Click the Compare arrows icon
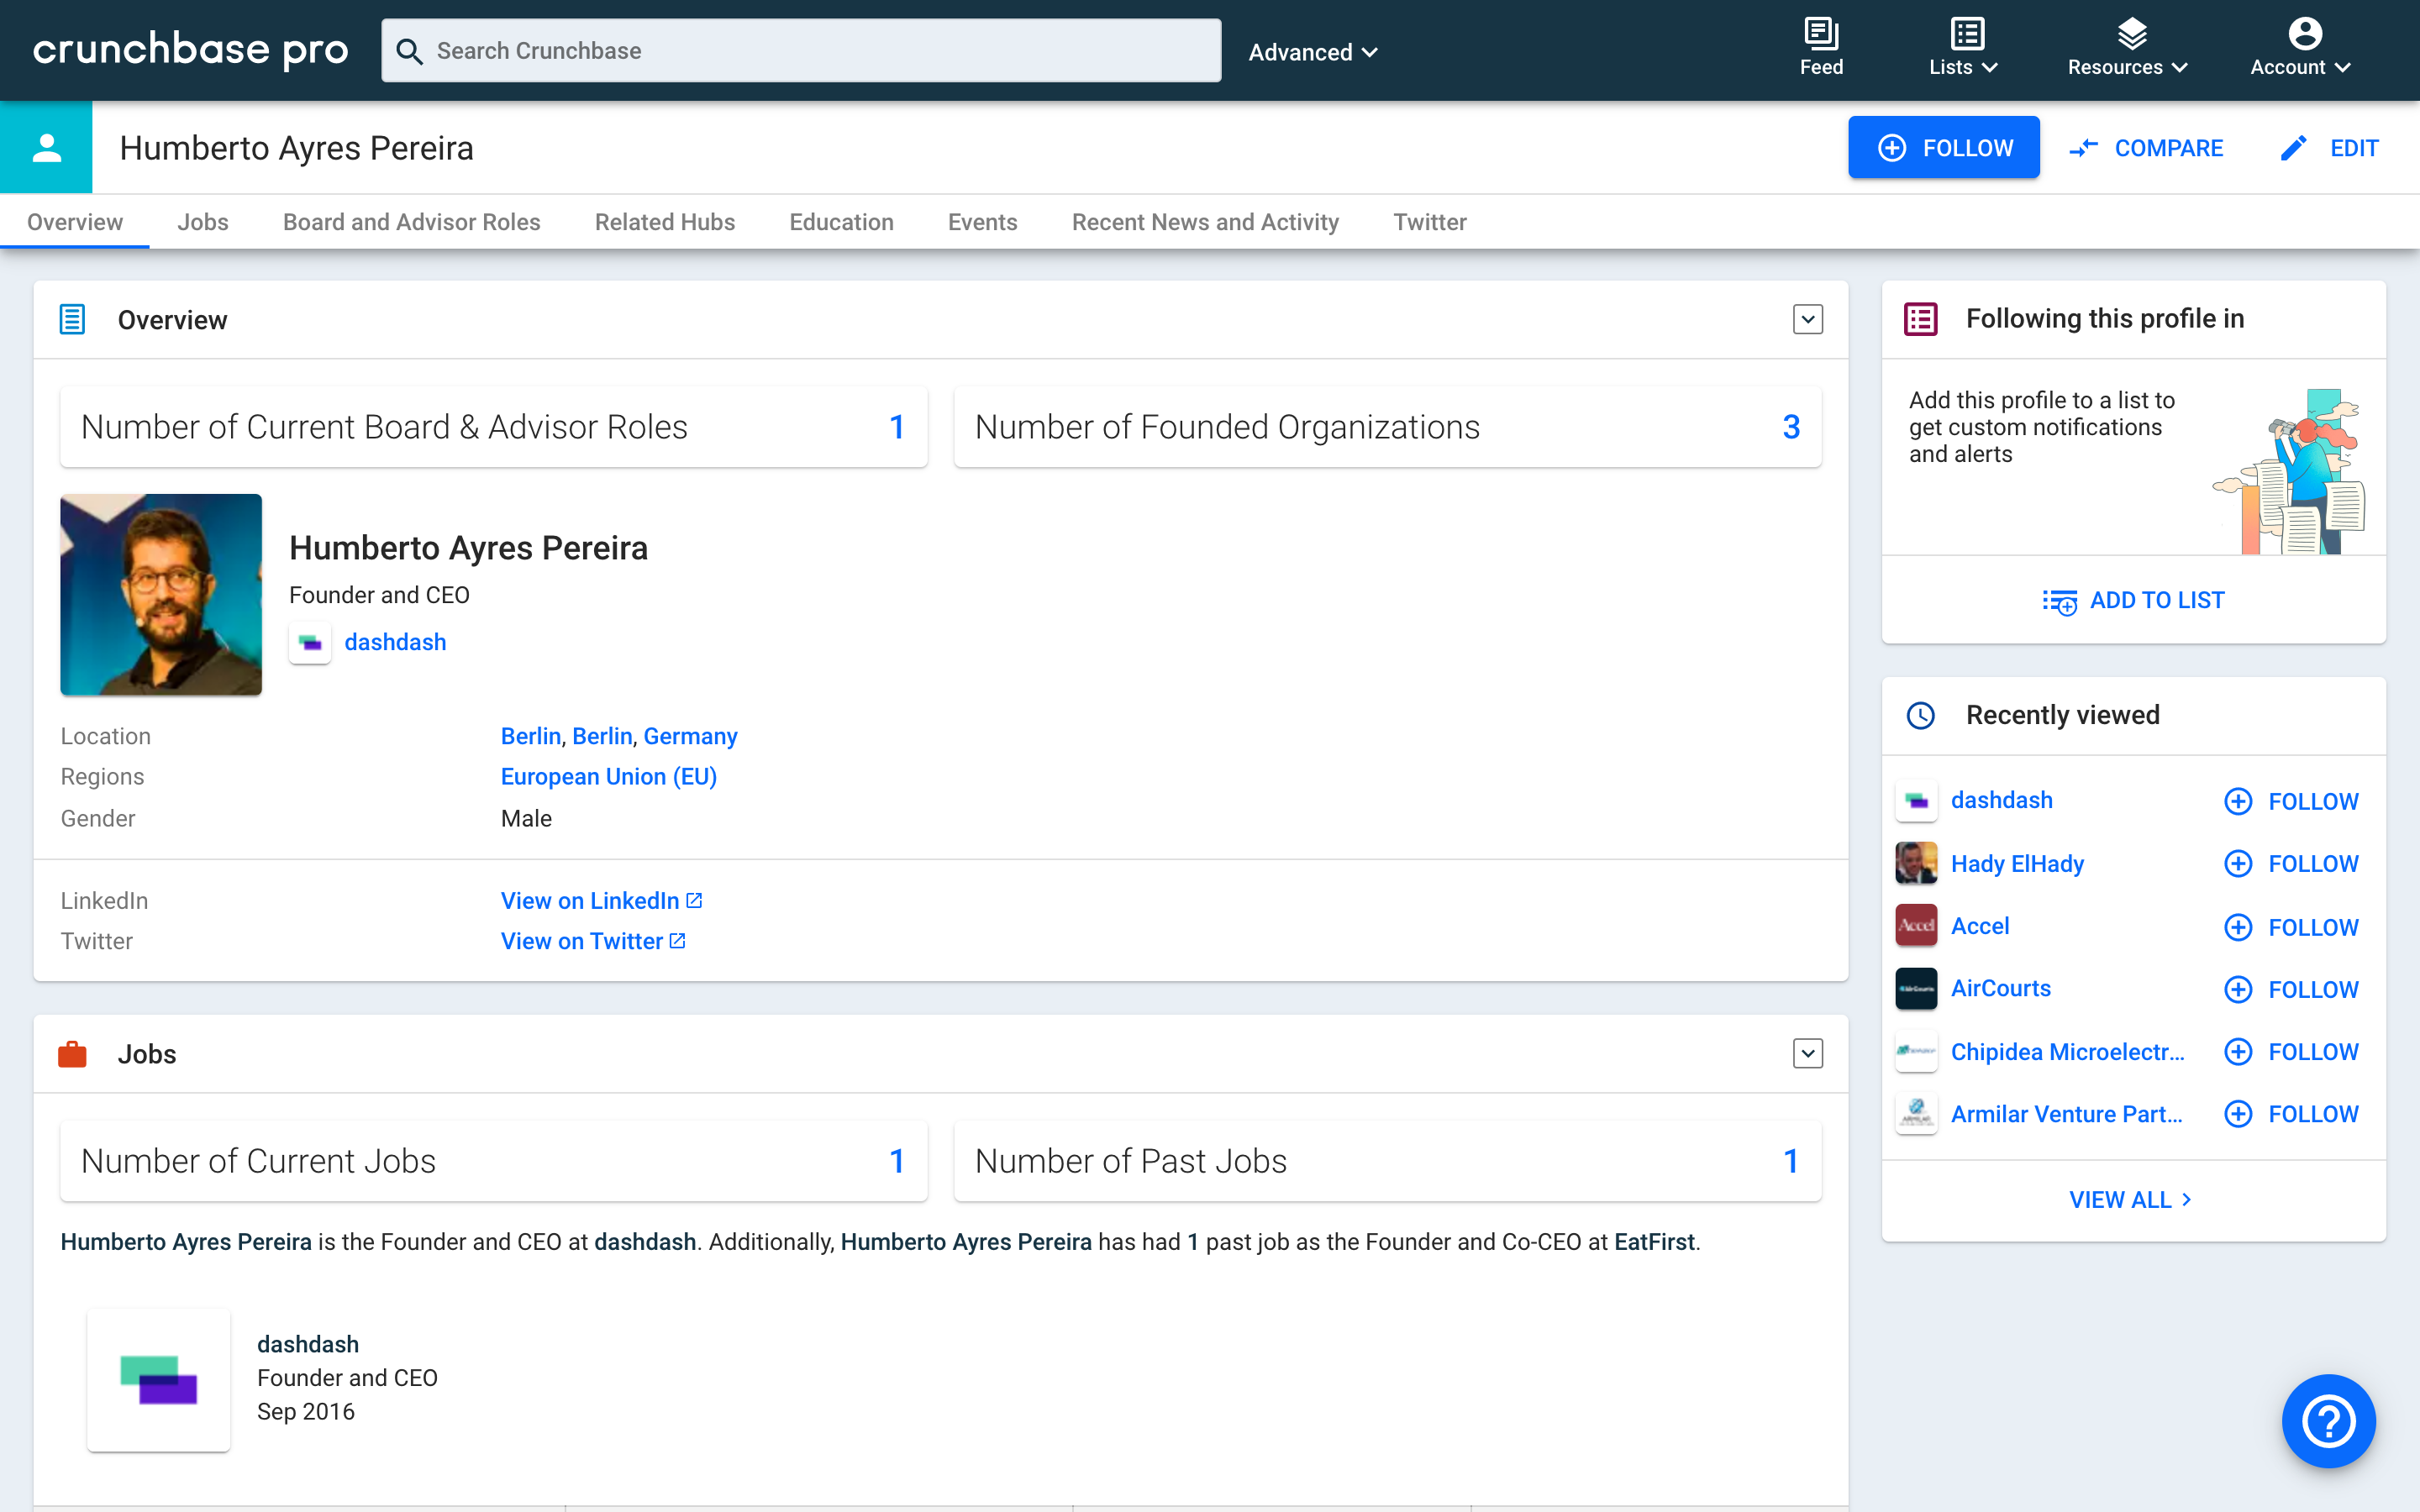This screenshot has height=1512, width=2420. click(2084, 148)
